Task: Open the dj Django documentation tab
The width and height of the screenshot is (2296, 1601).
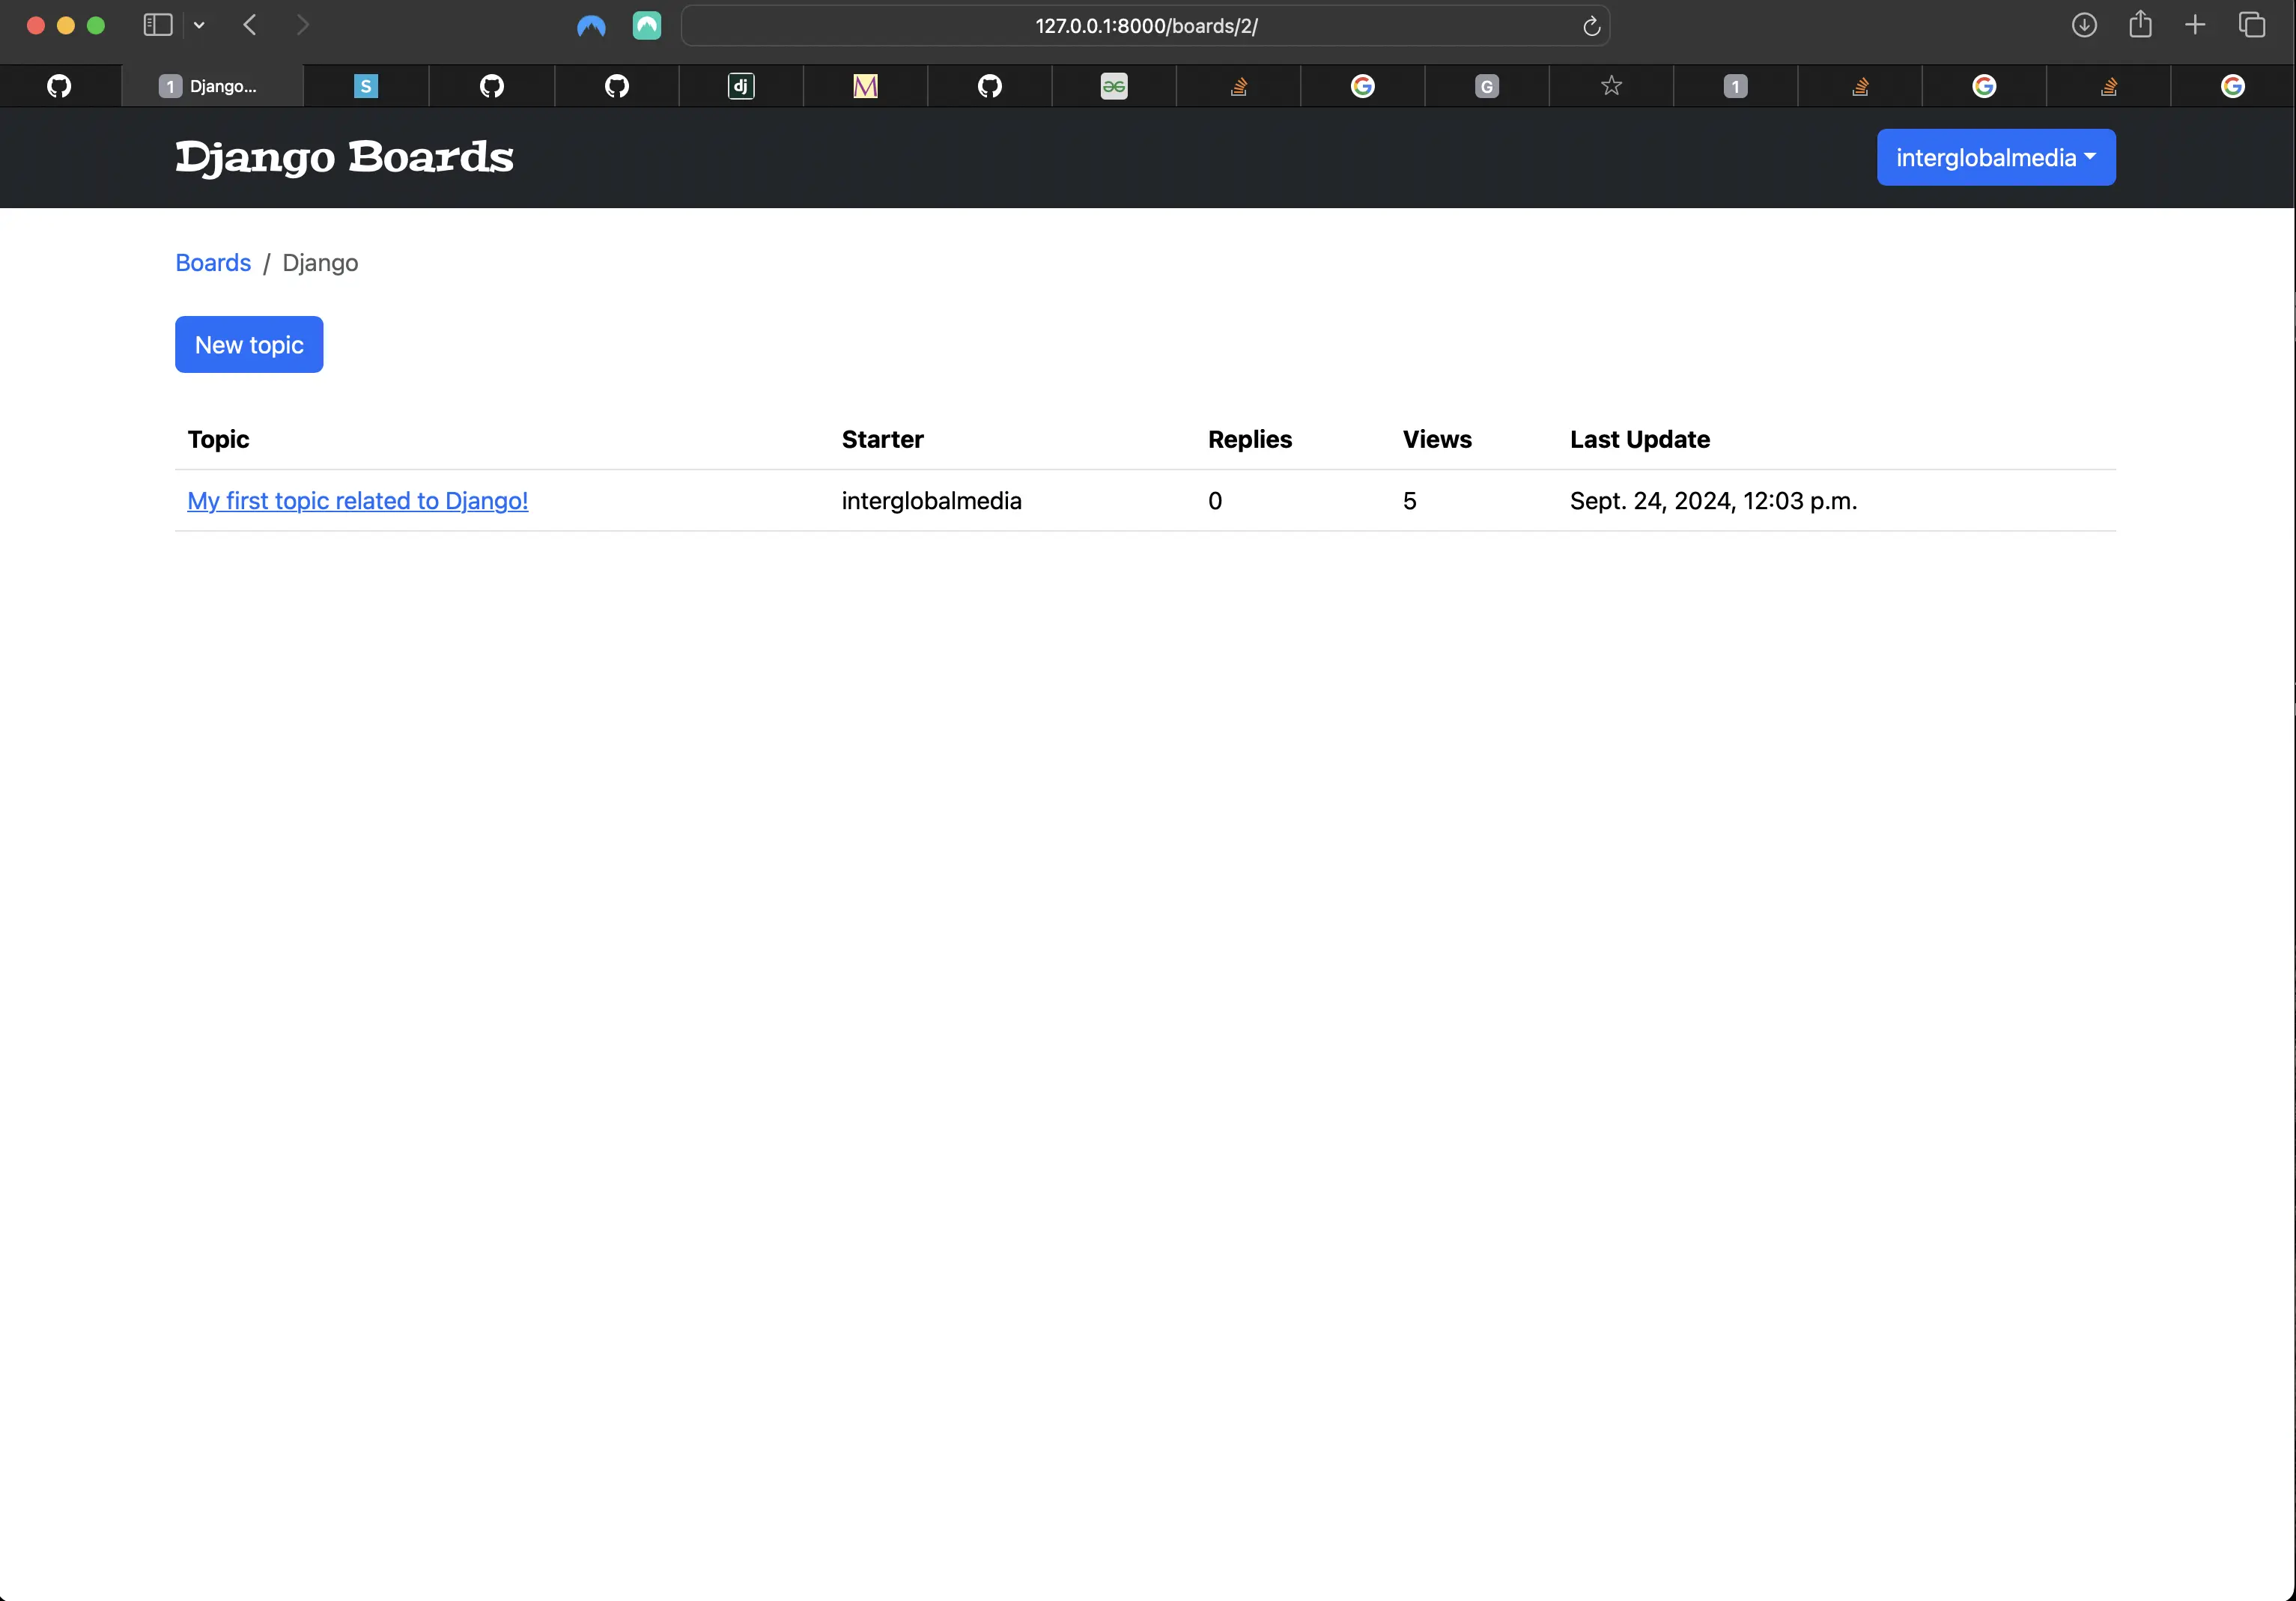Action: click(x=741, y=86)
